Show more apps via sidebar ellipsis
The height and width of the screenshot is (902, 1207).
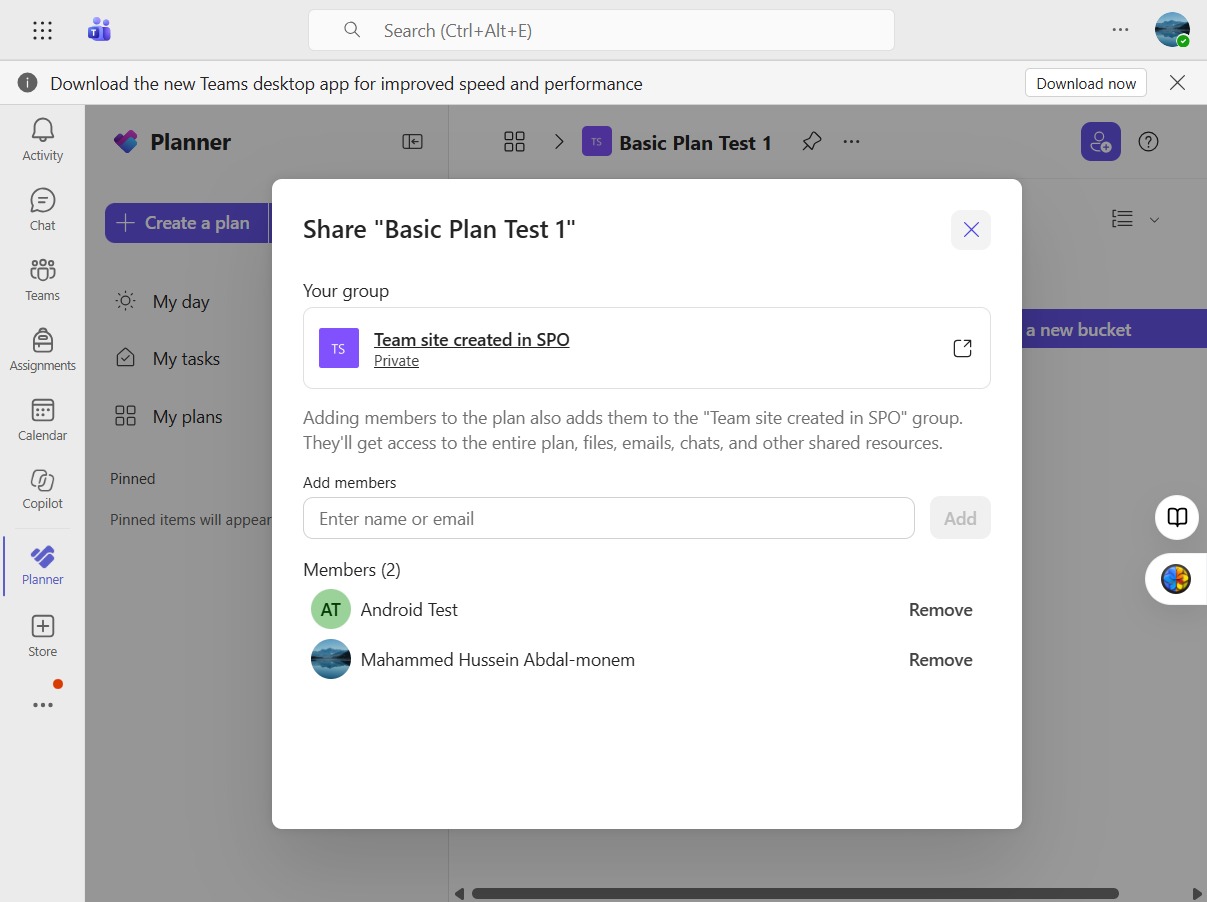[42, 705]
